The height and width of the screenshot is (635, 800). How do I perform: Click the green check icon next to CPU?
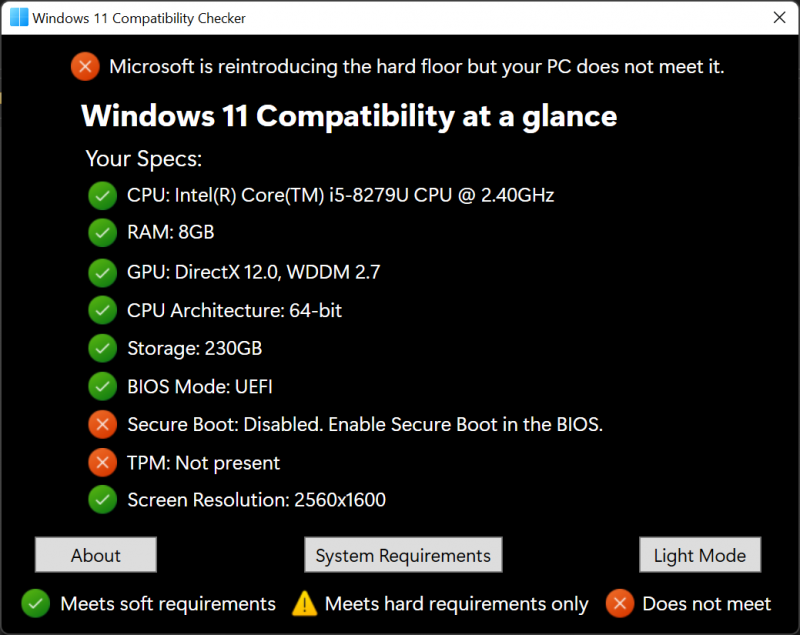pos(102,195)
